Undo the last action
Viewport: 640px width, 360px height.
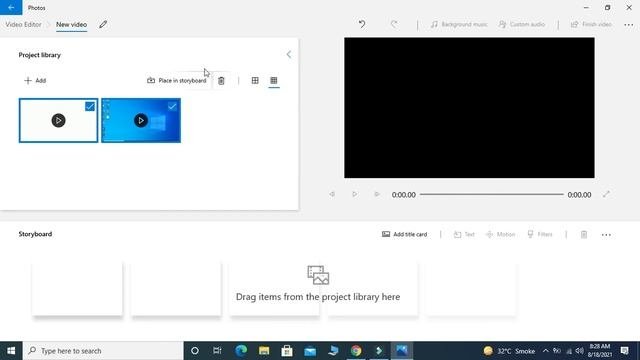coord(362,24)
